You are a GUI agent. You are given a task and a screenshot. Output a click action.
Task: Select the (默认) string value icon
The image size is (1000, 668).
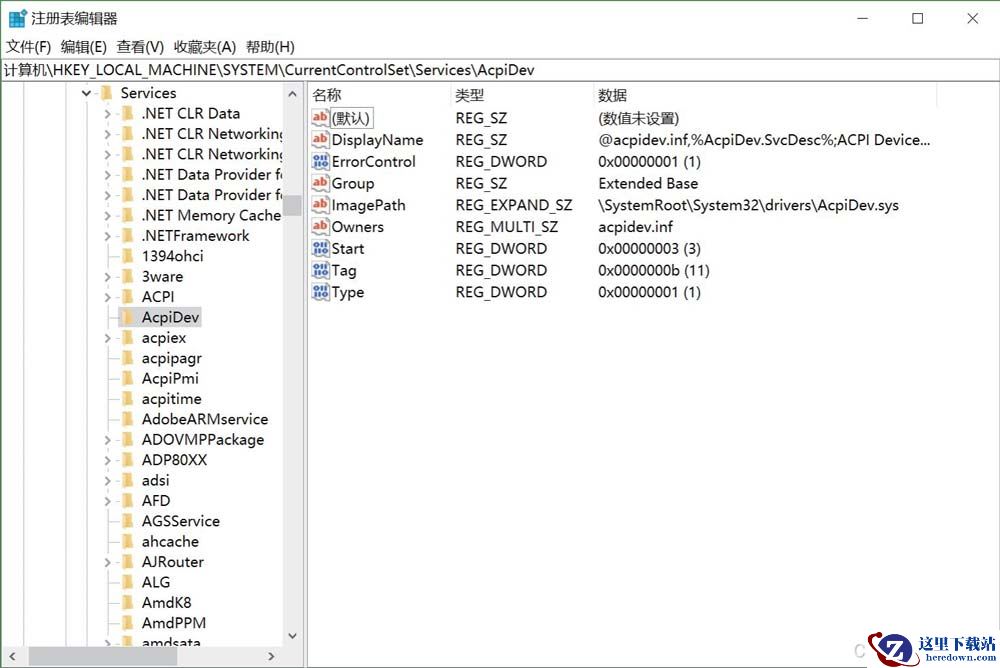point(320,118)
